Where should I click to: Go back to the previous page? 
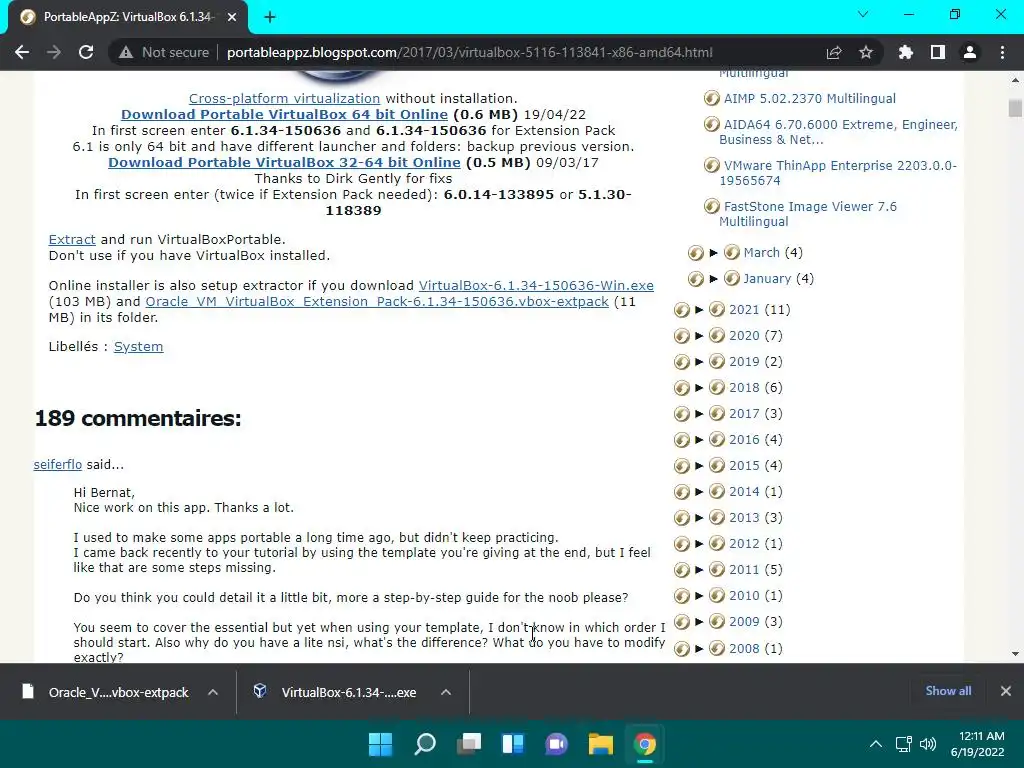tap(22, 52)
